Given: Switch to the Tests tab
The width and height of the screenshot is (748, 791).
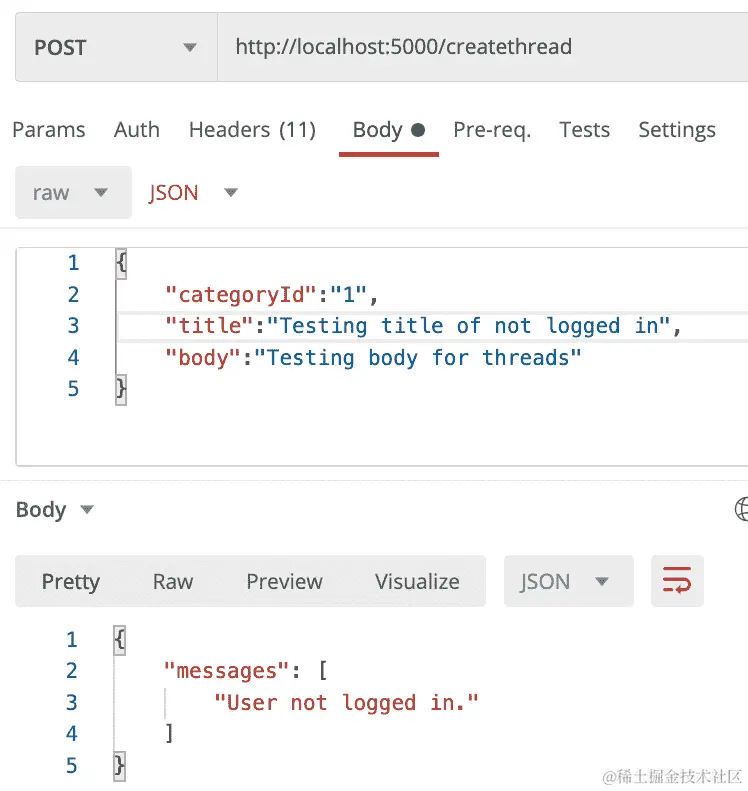Looking at the screenshot, I should pos(585,130).
